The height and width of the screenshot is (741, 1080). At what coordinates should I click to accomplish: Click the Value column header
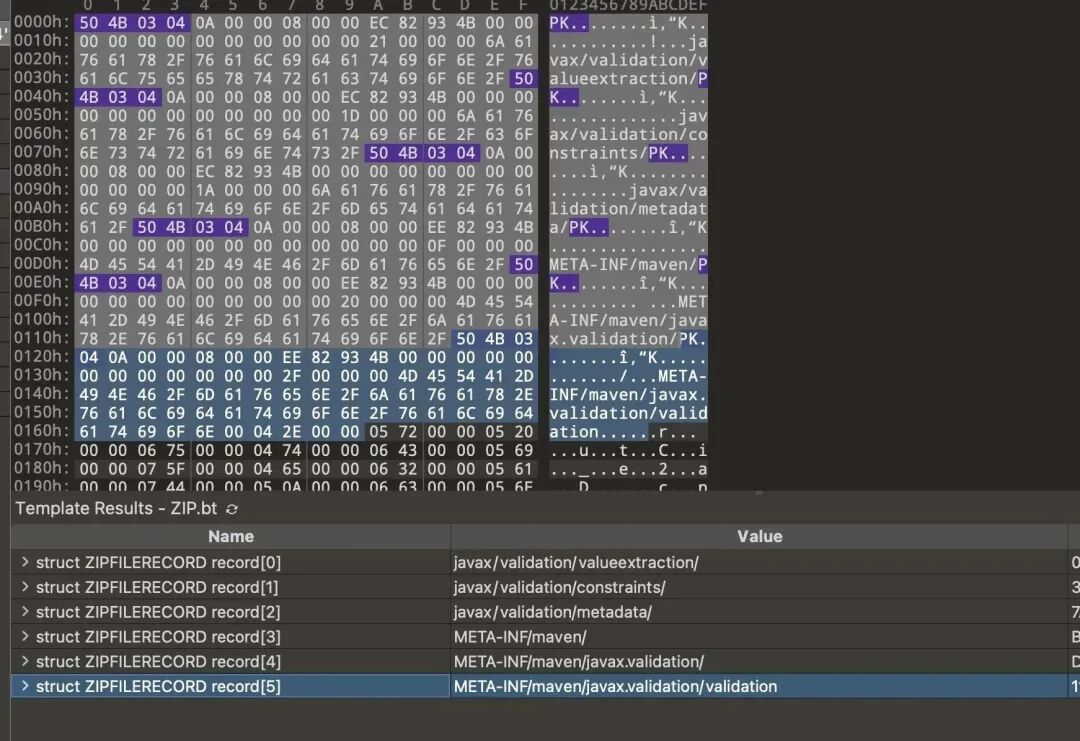pyautogui.click(x=759, y=536)
